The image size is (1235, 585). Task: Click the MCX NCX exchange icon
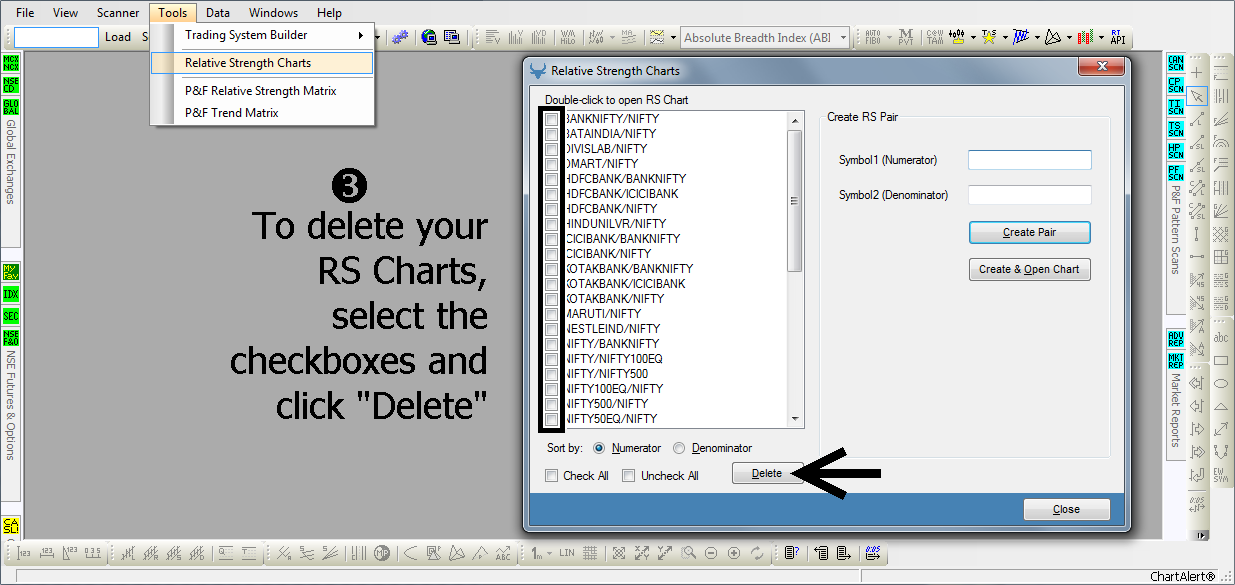11,64
